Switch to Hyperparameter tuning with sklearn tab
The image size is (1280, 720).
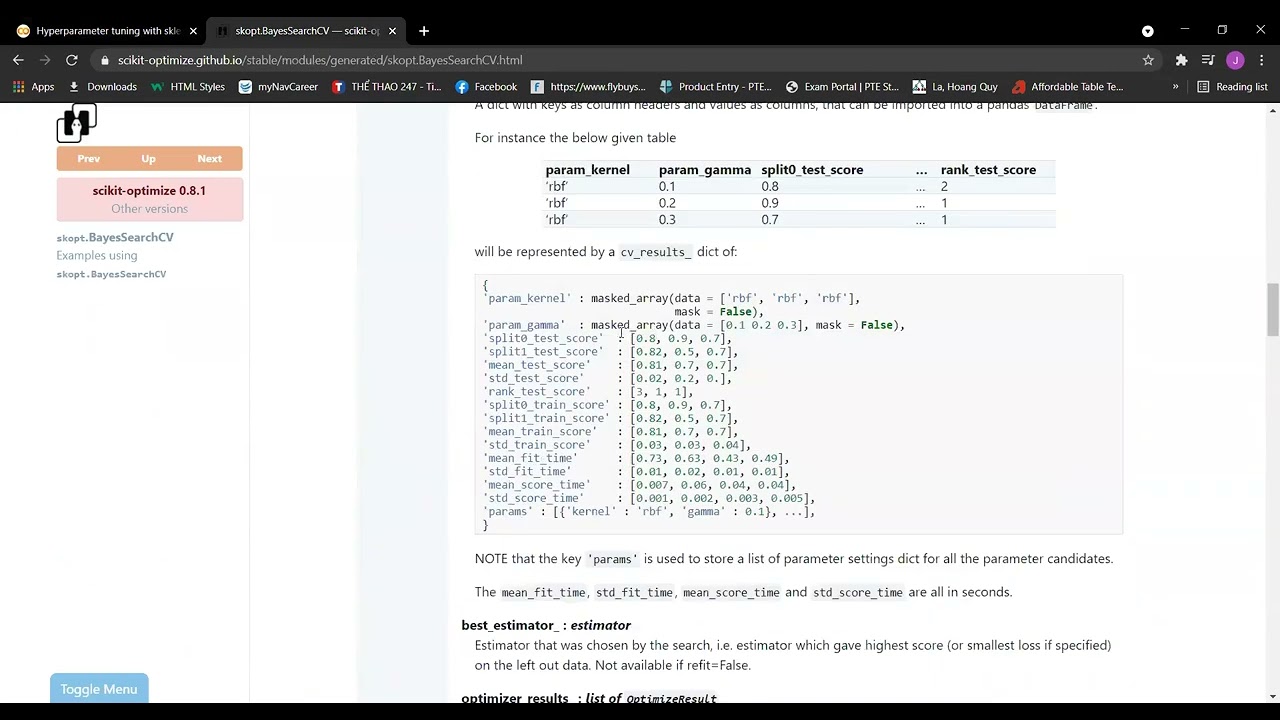105,31
